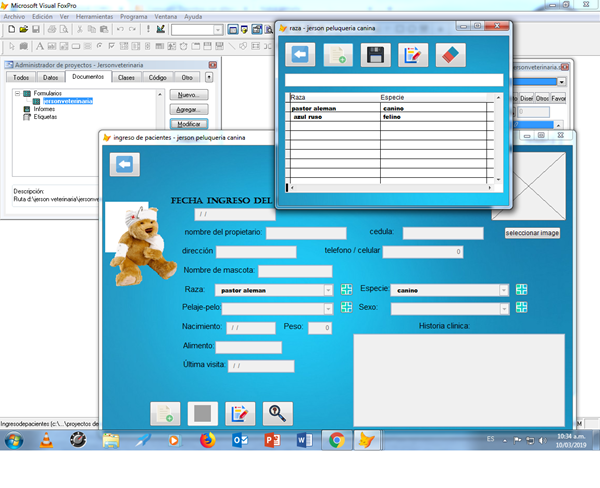
Task: Click the save diskette icon in raza window
Action: click(x=375, y=55)
